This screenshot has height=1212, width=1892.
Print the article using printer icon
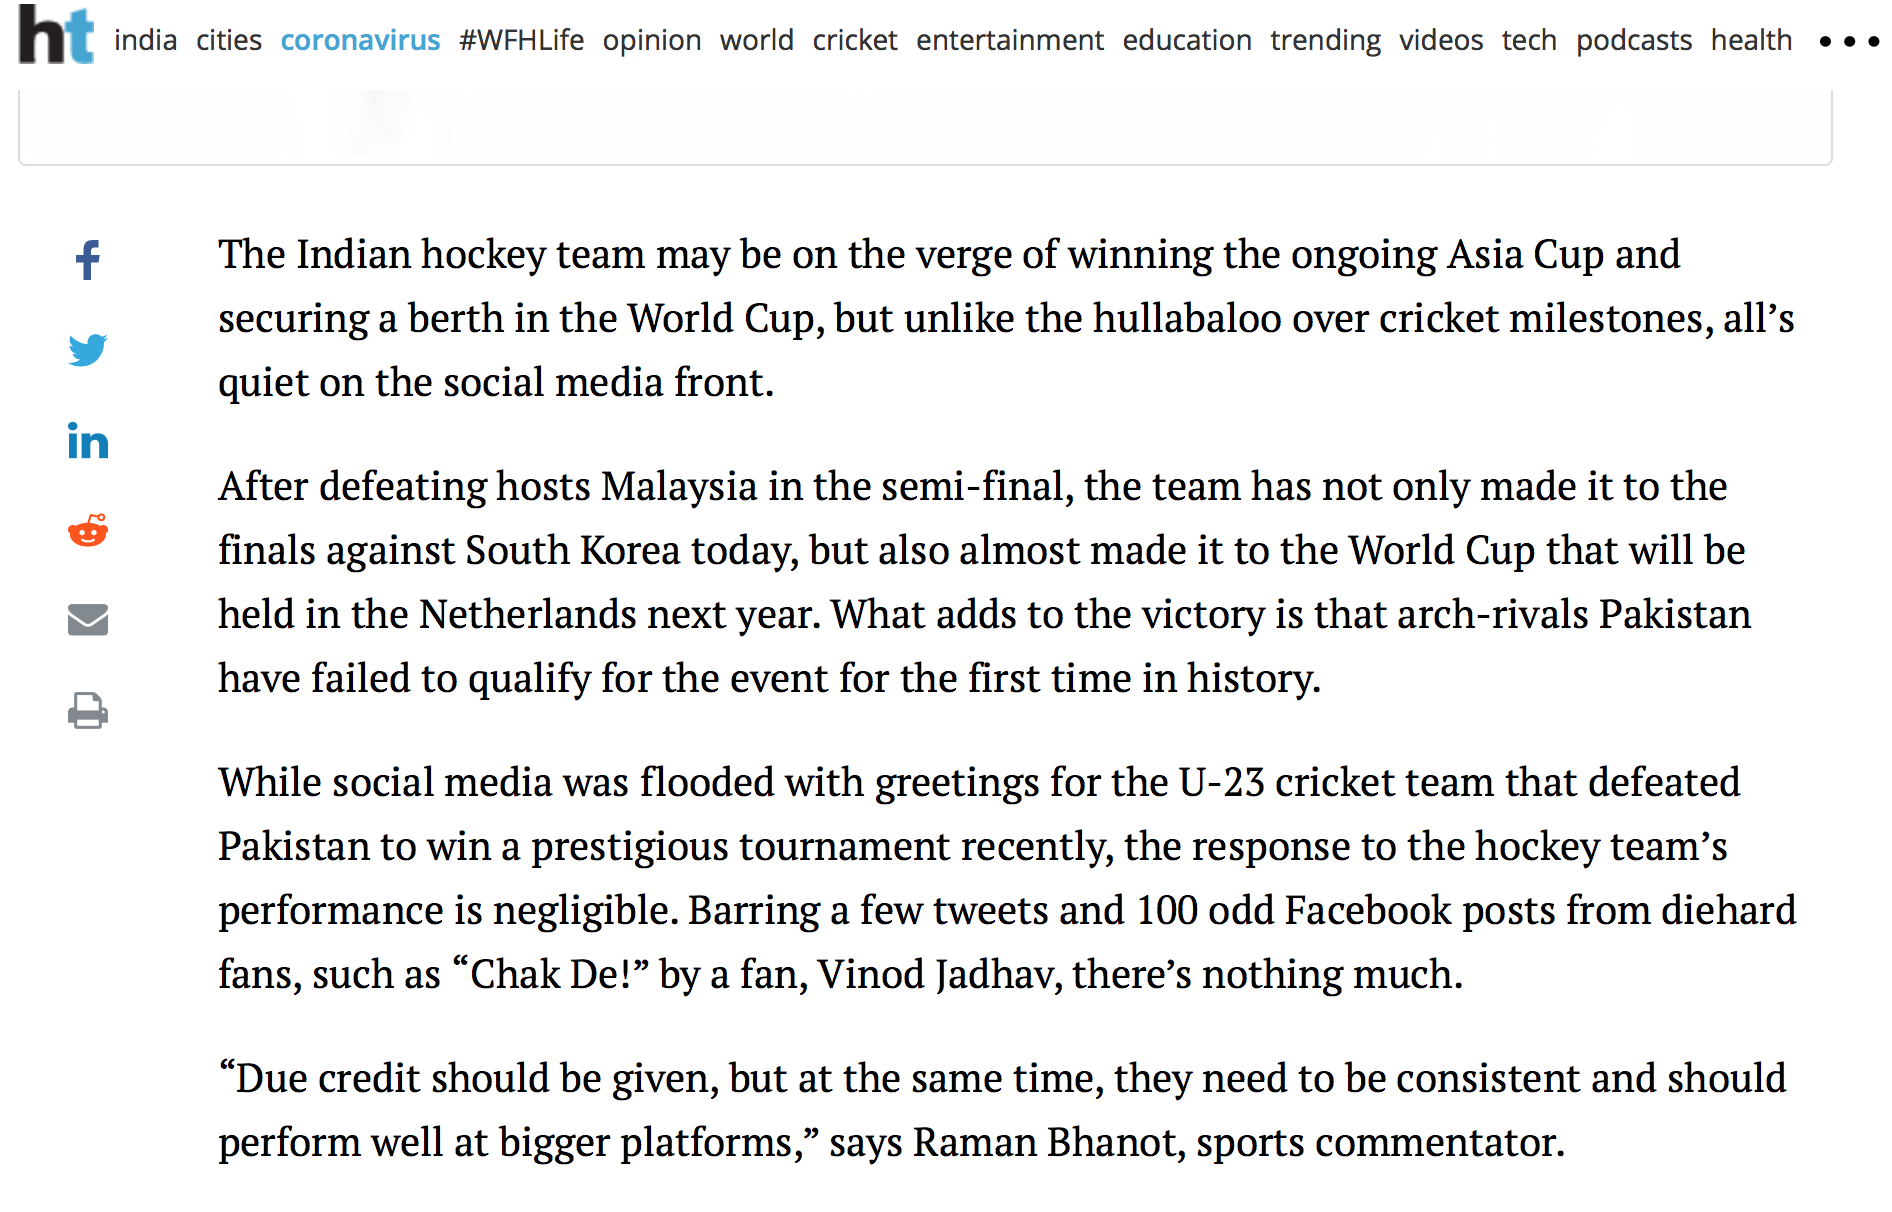(x=88, y=711)
